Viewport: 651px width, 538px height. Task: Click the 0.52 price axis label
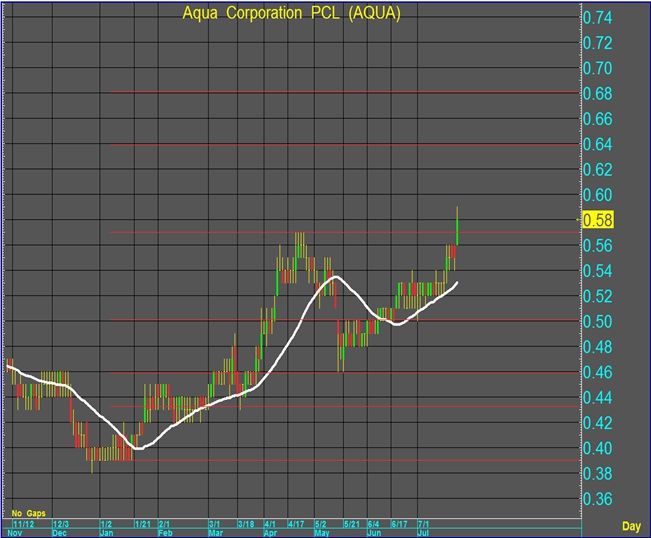point(597,296)
